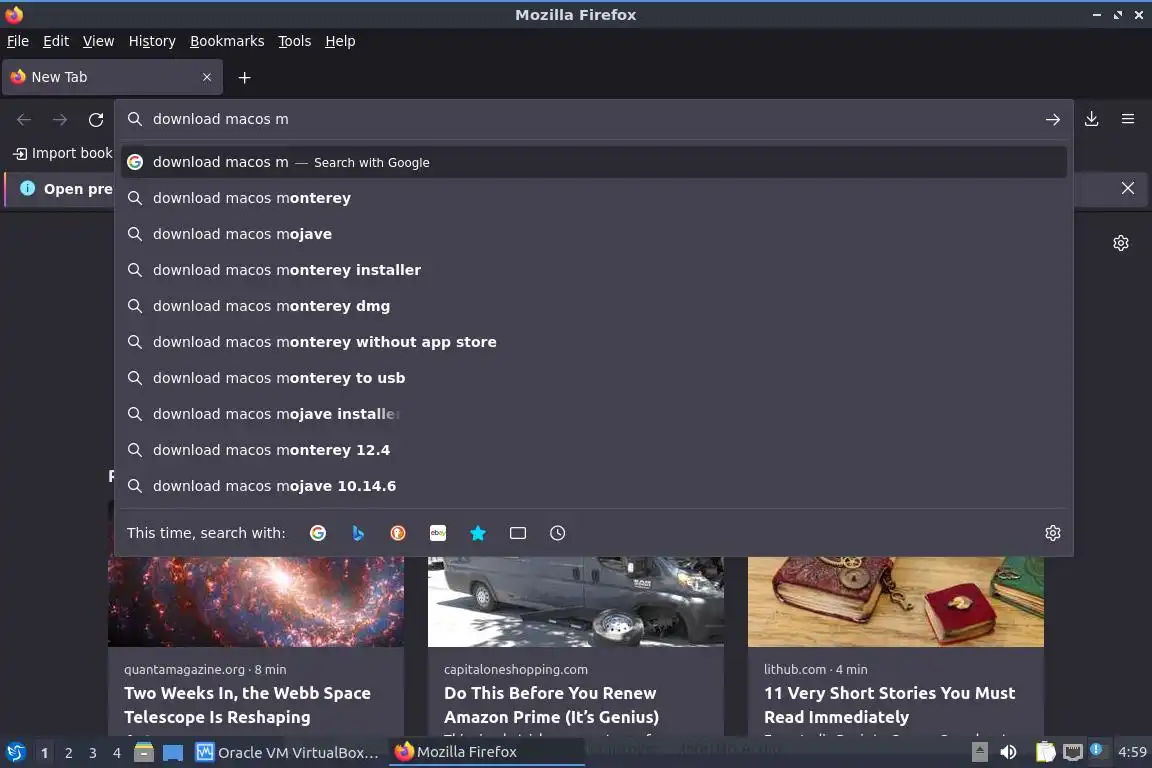Open the Firefox hamburger application menu
The width and height of the screenshot is (1152, 768).
[x=1128, y=119]
